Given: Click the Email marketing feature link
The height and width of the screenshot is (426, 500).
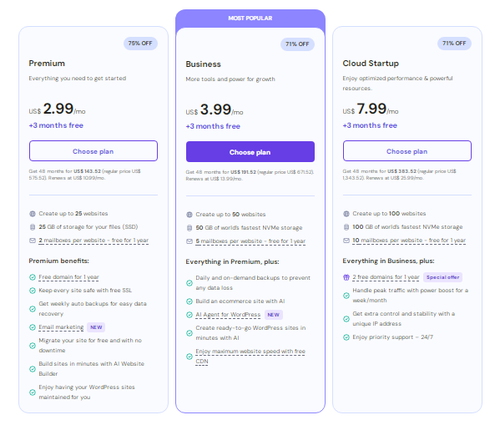Looking at the screenshot, I should point(61,328).
